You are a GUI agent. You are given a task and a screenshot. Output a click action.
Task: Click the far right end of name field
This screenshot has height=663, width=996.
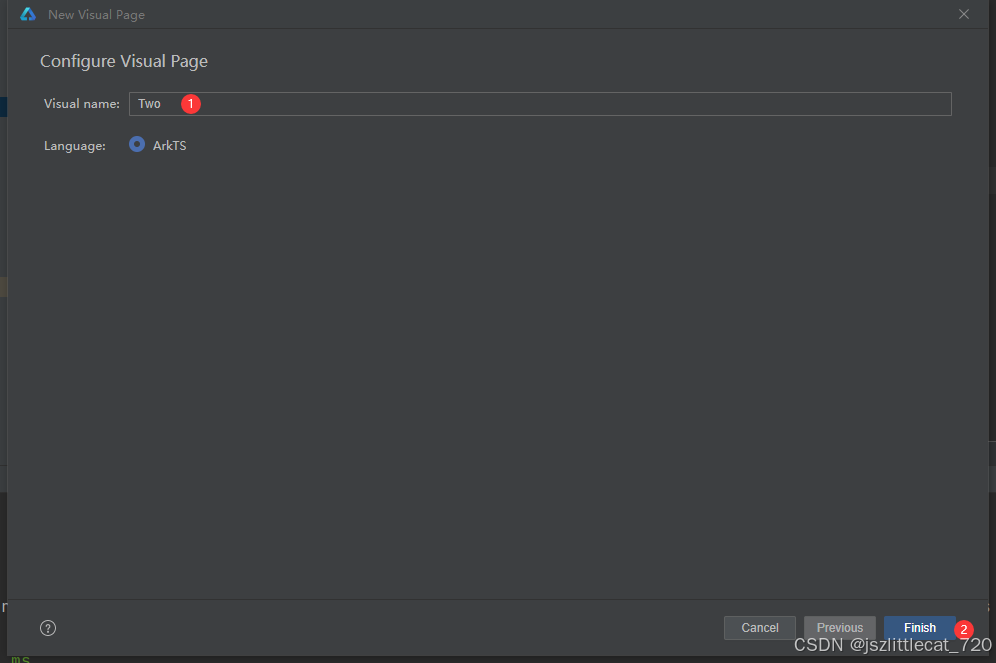pyautogui.click(x=940, y=104)
